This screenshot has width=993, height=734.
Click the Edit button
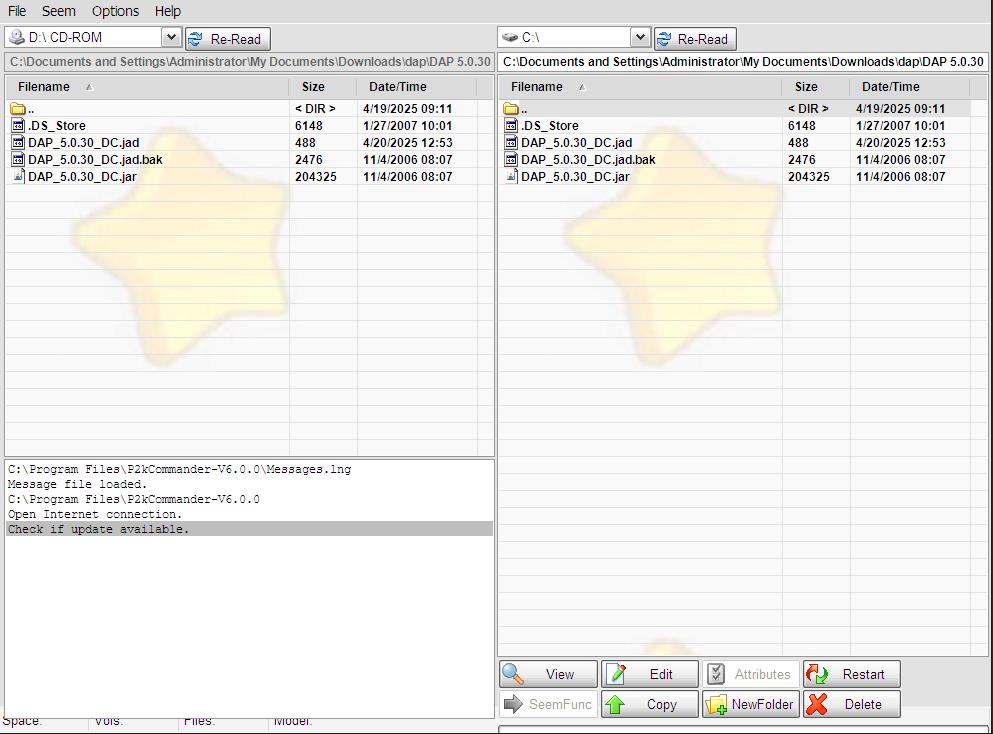pos(650,674)
